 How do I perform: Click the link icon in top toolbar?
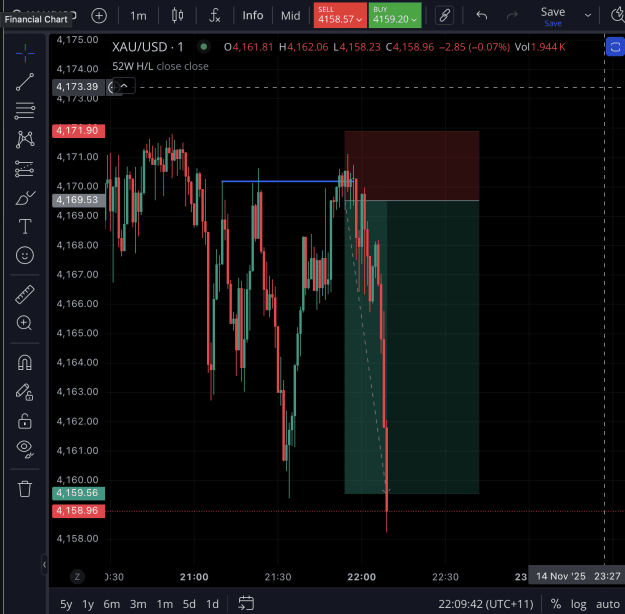click(x=444, y=16)
